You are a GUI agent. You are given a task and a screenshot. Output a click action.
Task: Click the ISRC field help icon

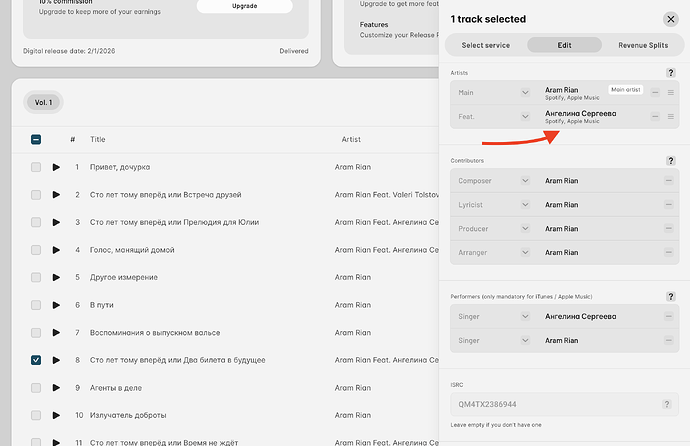coord(666,404)
